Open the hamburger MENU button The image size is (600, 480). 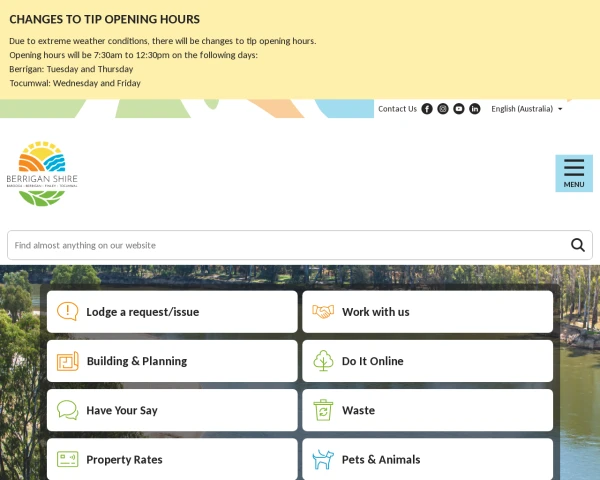(x=574, y=173)
